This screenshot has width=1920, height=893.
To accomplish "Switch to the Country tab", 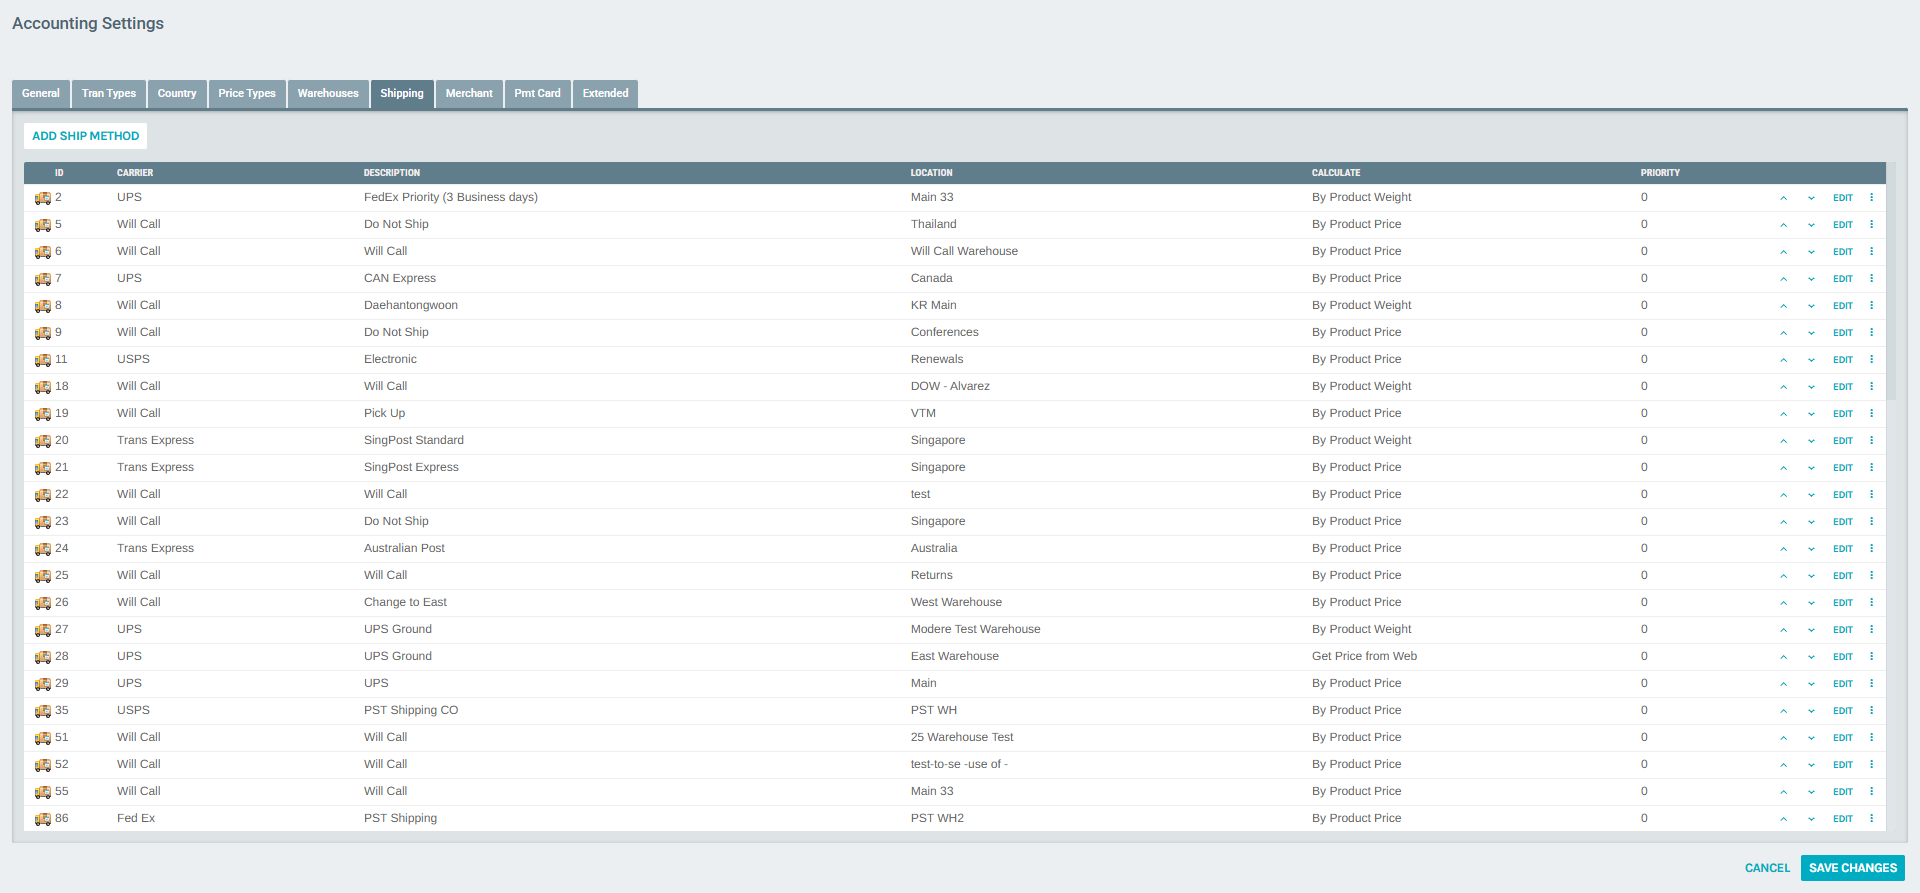I will 177,94.
